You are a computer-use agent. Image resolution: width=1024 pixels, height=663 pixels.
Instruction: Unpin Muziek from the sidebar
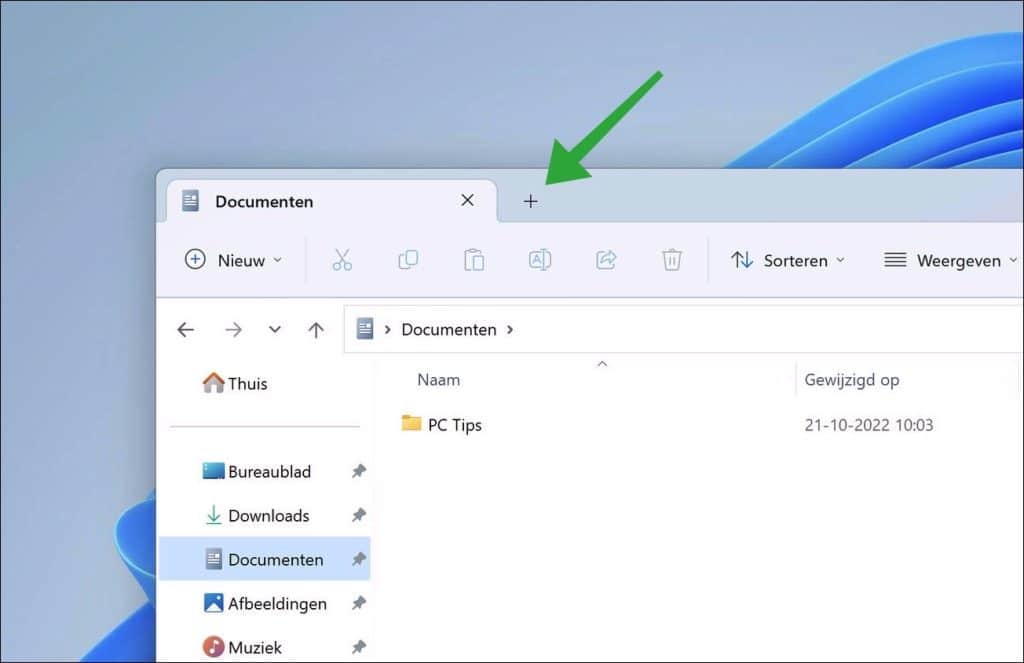click(358, 647)
